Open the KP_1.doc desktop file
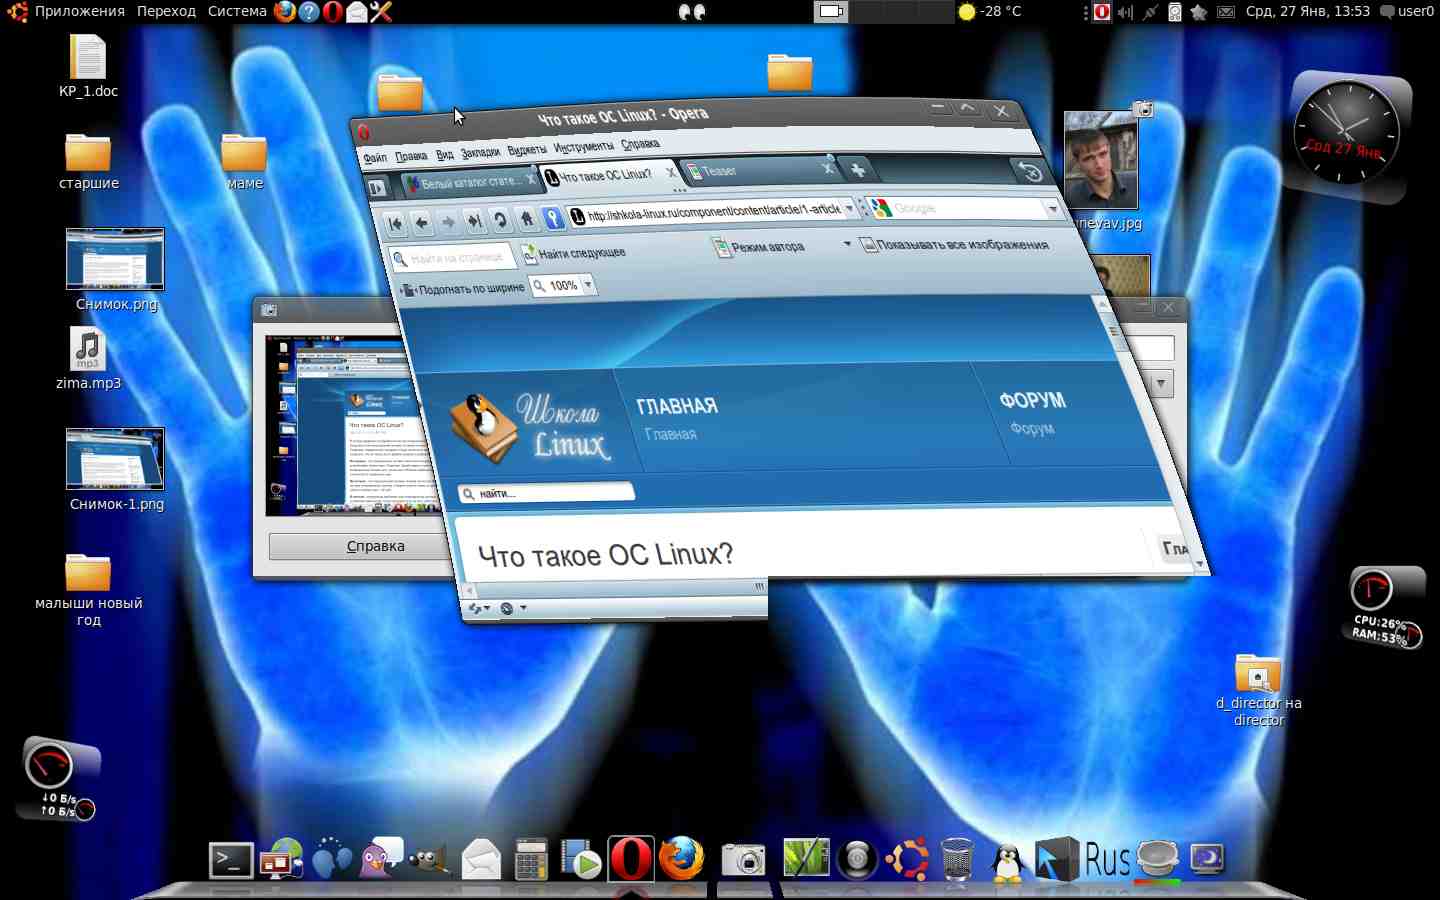 pos(88,66)
